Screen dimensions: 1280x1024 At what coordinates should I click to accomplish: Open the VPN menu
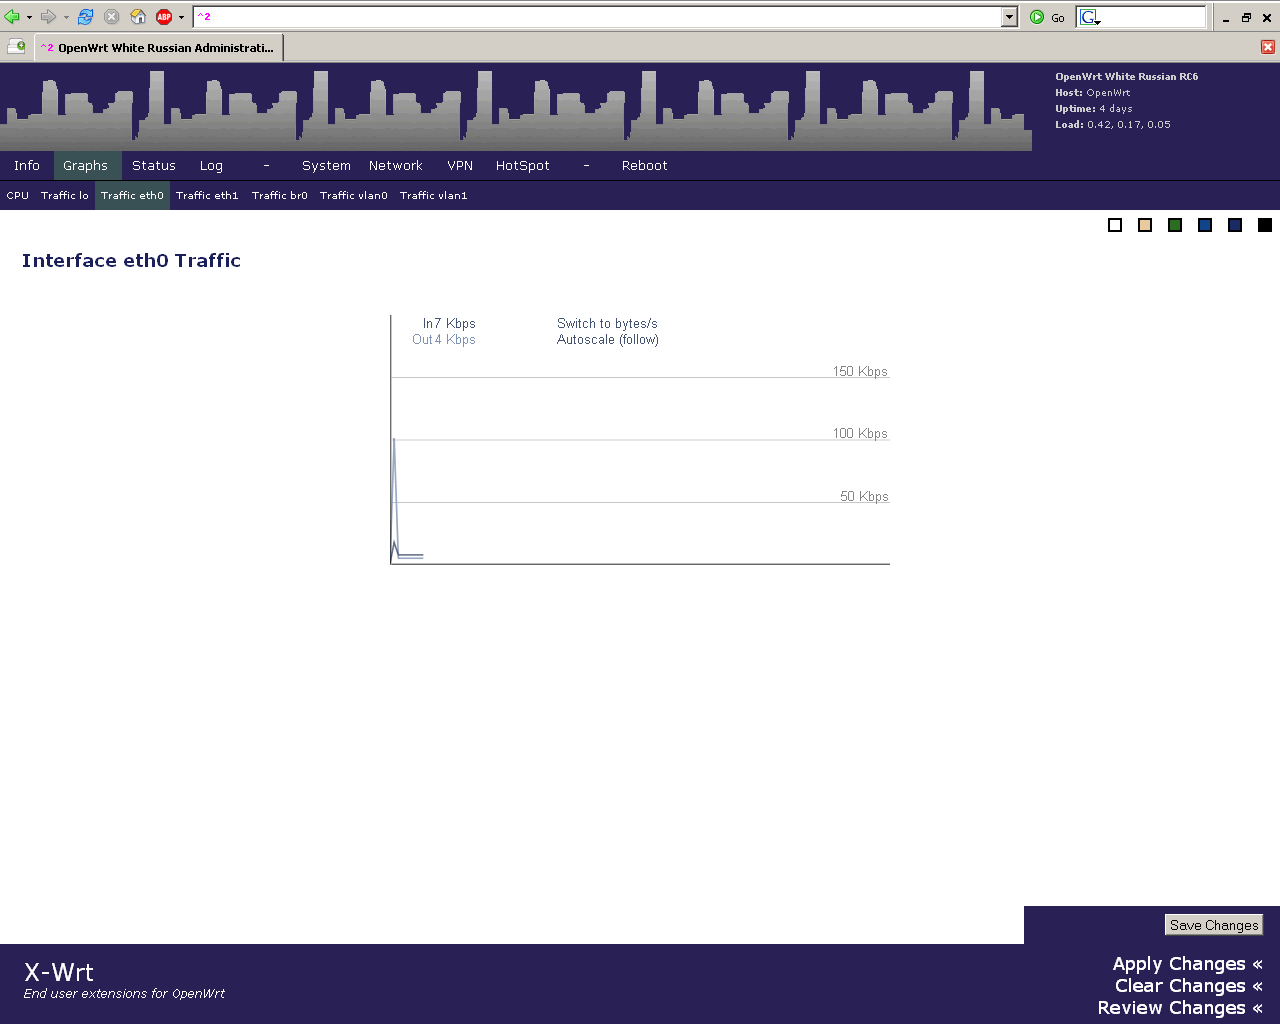click(x=460, y=166)
